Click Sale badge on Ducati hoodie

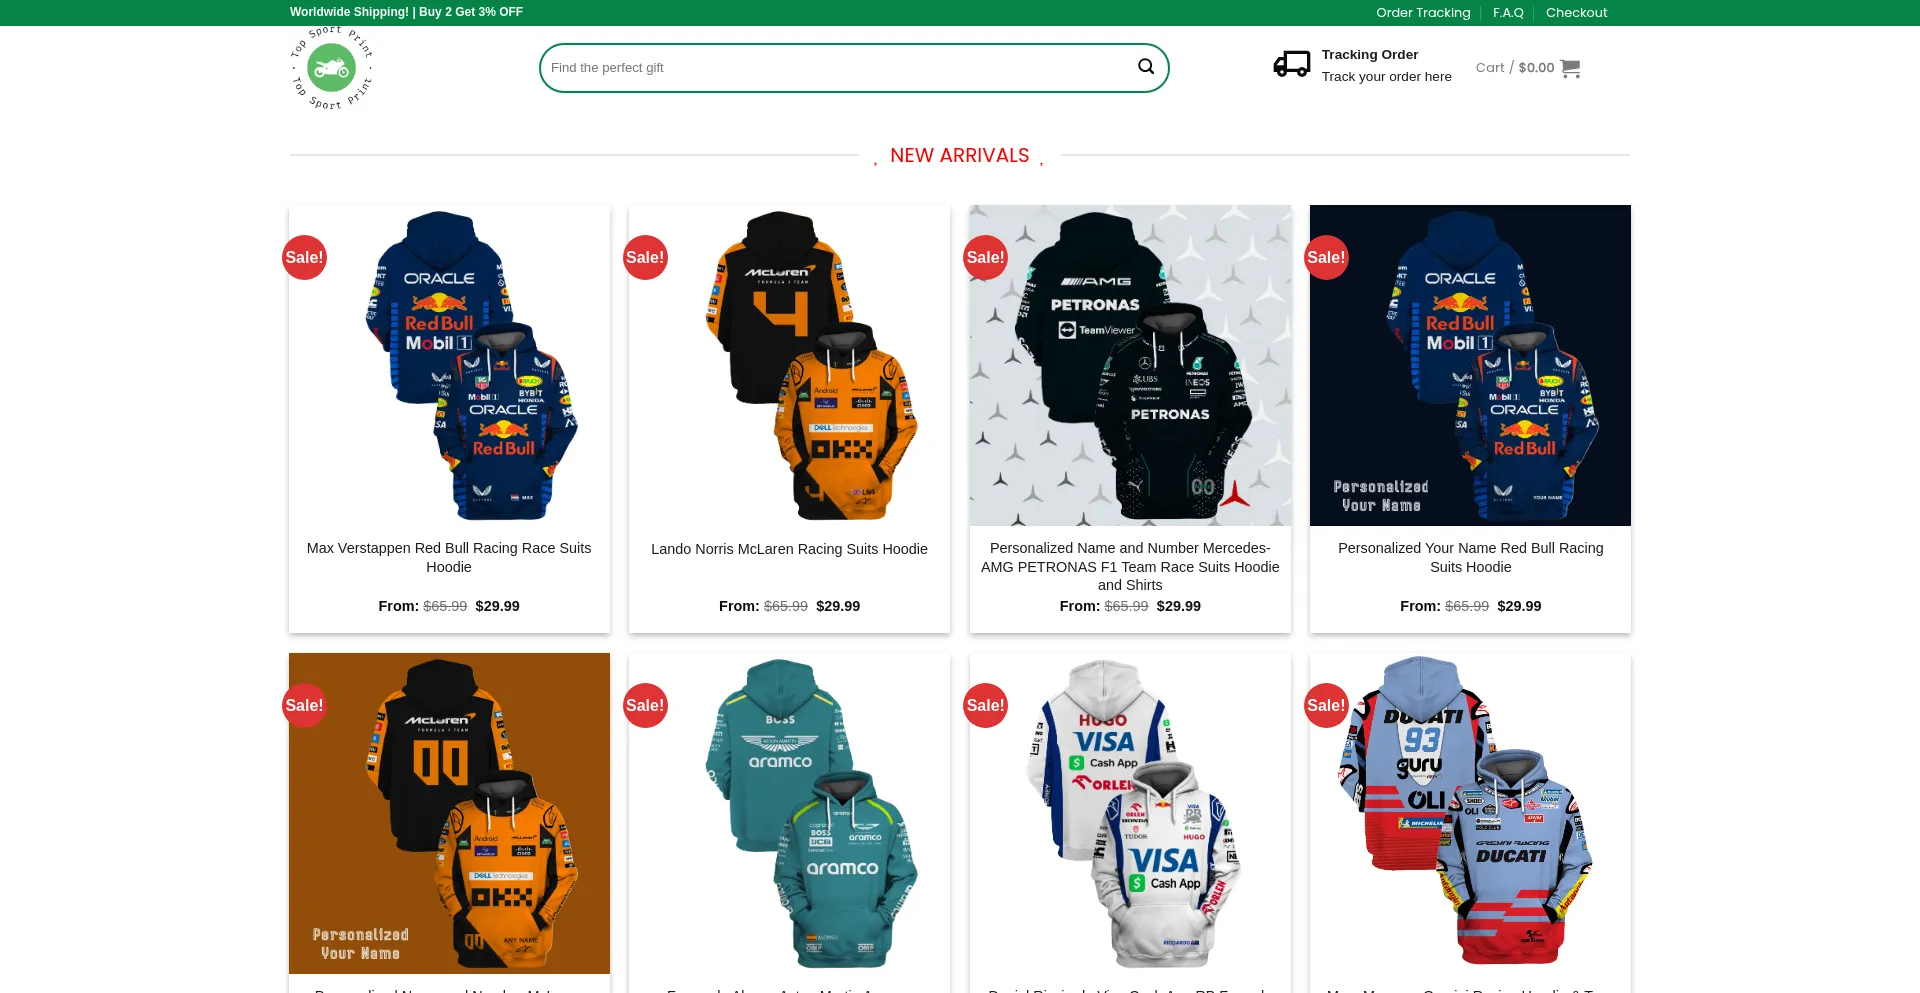point(1326,706)
